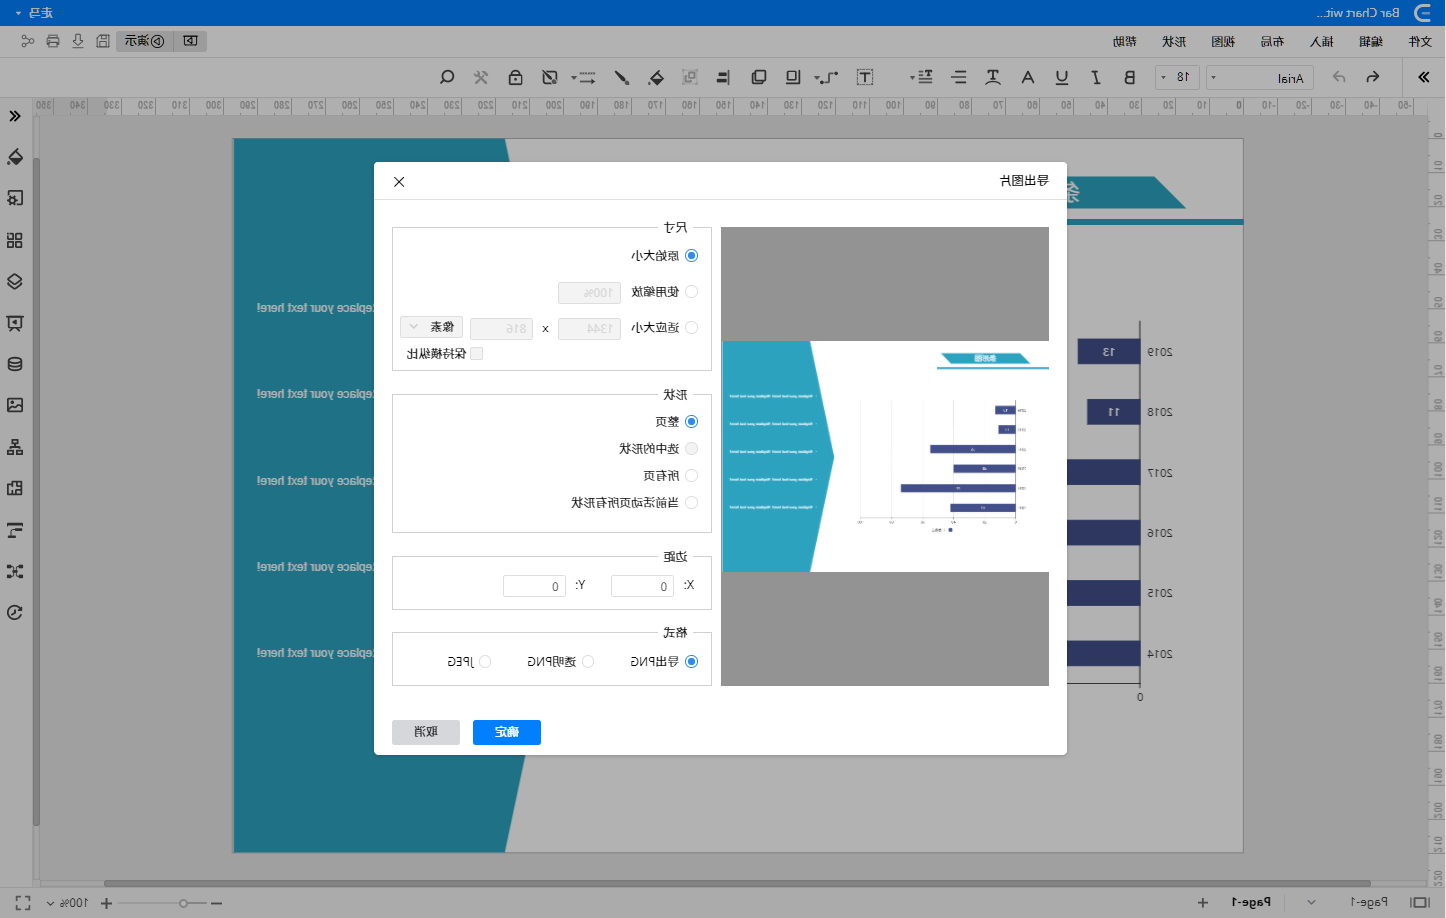Click the fill color bucket in toolbar

[656, 77]
